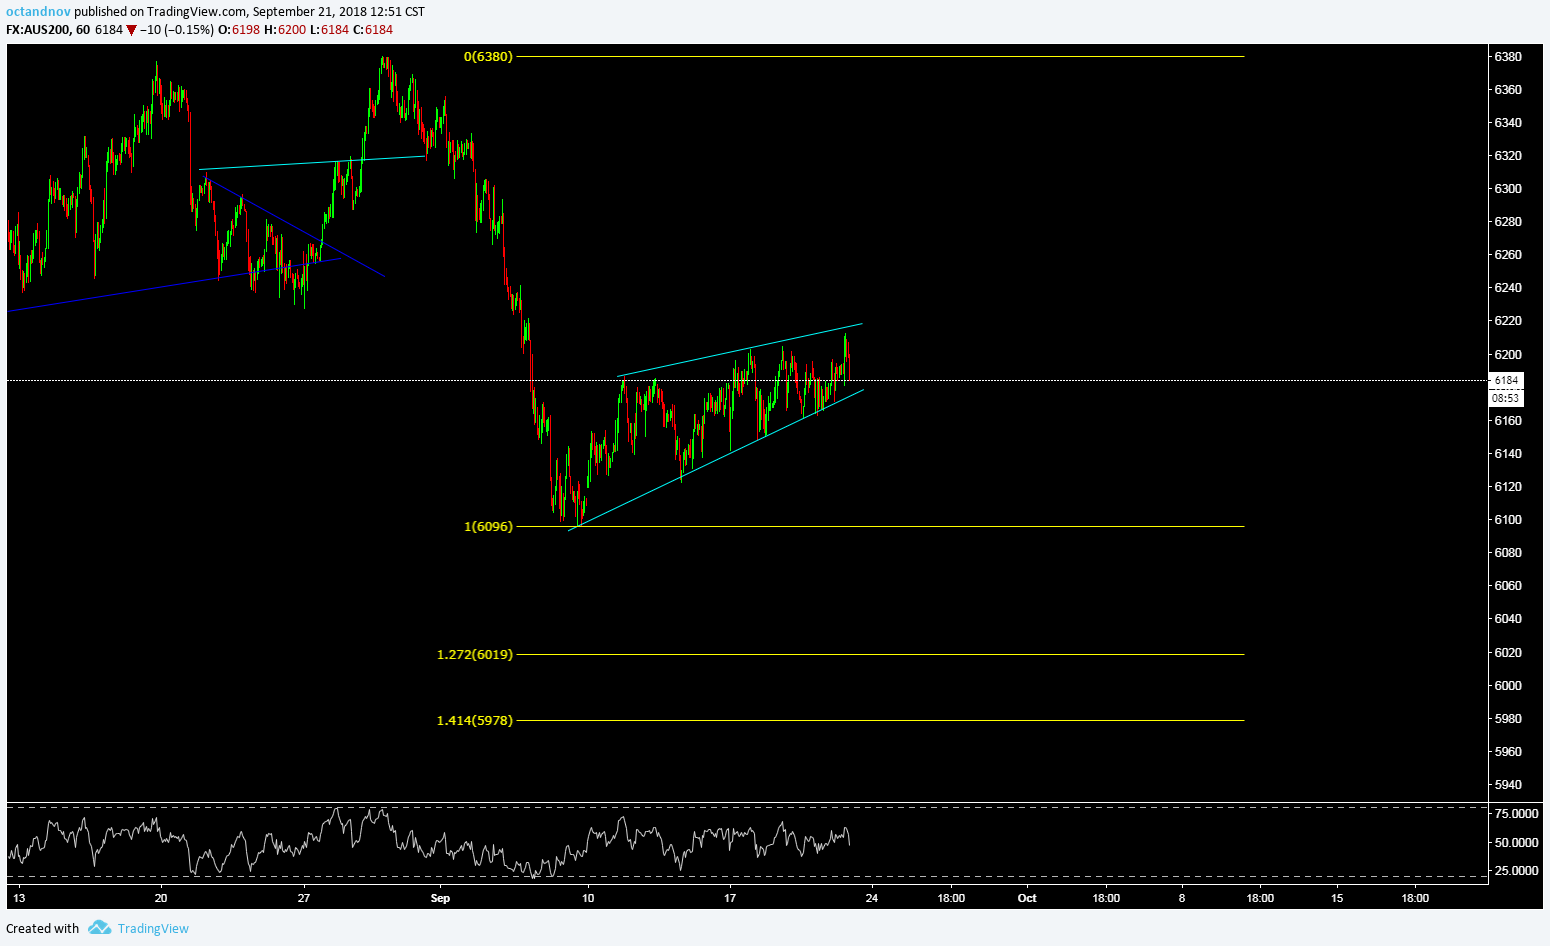This screenshot has width=1550, height=946.
Task: Click the 0(6380) Fibonacci level label
Action: (488, 56)
